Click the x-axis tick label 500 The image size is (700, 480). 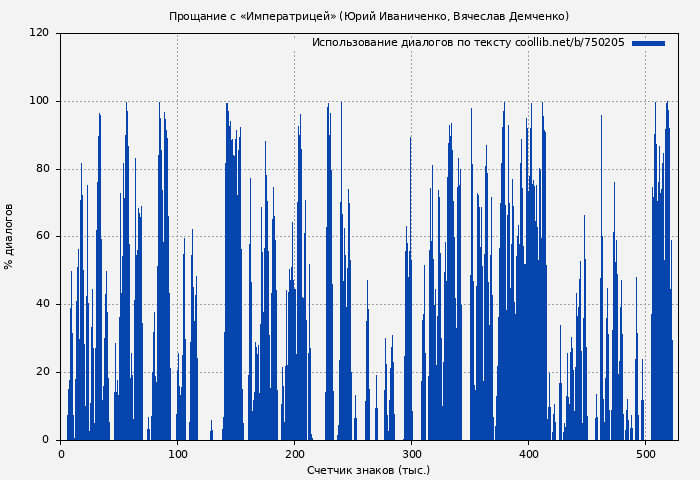pos(645,454)
